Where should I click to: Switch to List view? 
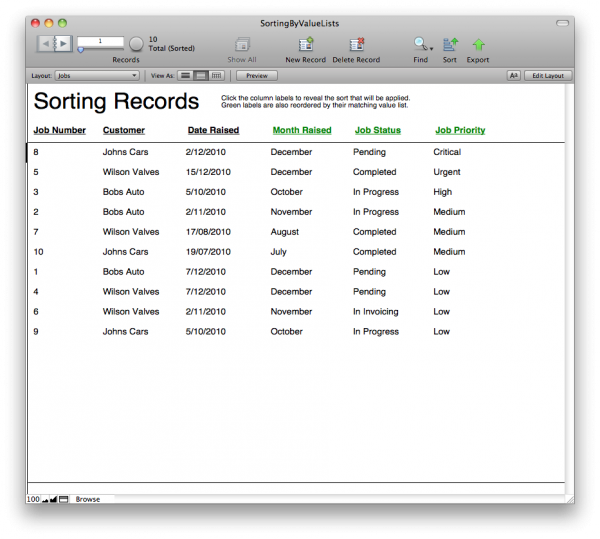pos(201,76)
